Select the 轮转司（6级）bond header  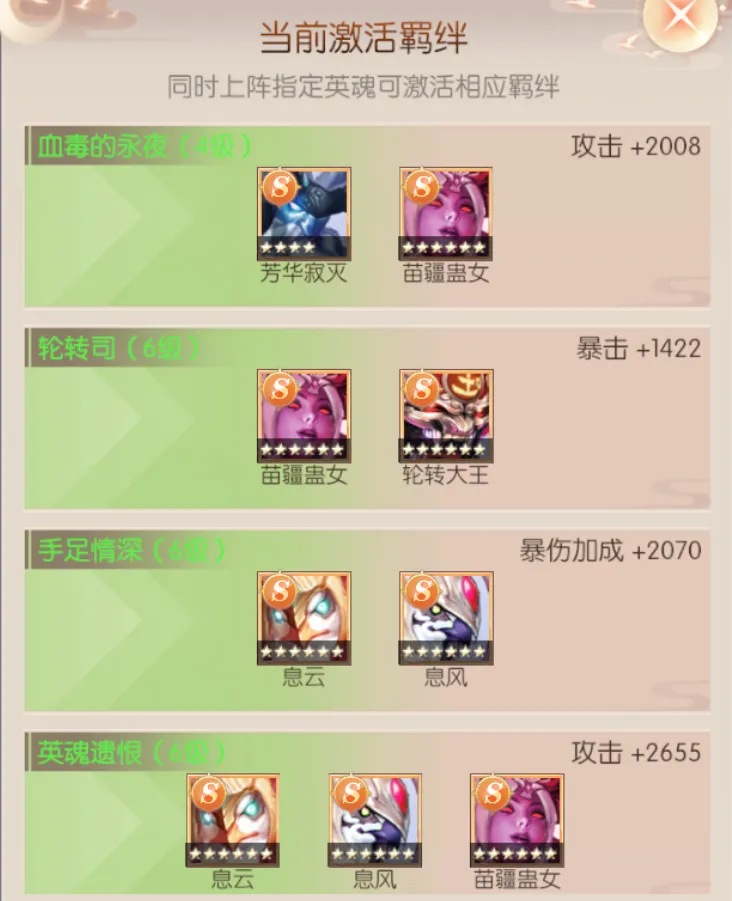pos(119,349)
